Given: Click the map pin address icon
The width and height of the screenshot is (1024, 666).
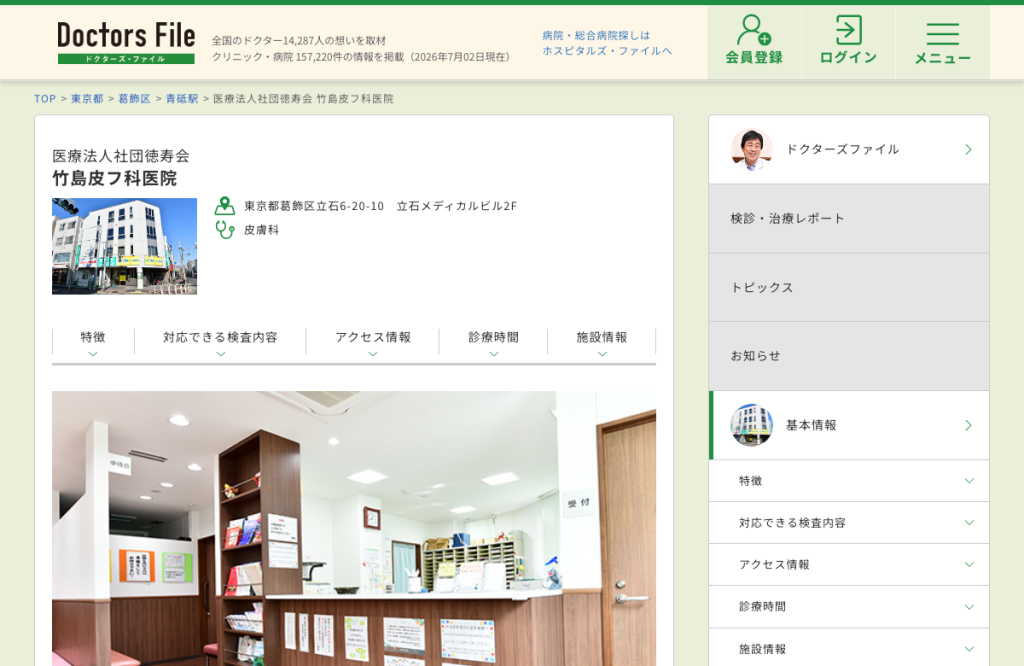Looking at the screenshot, I should [225, 206].
